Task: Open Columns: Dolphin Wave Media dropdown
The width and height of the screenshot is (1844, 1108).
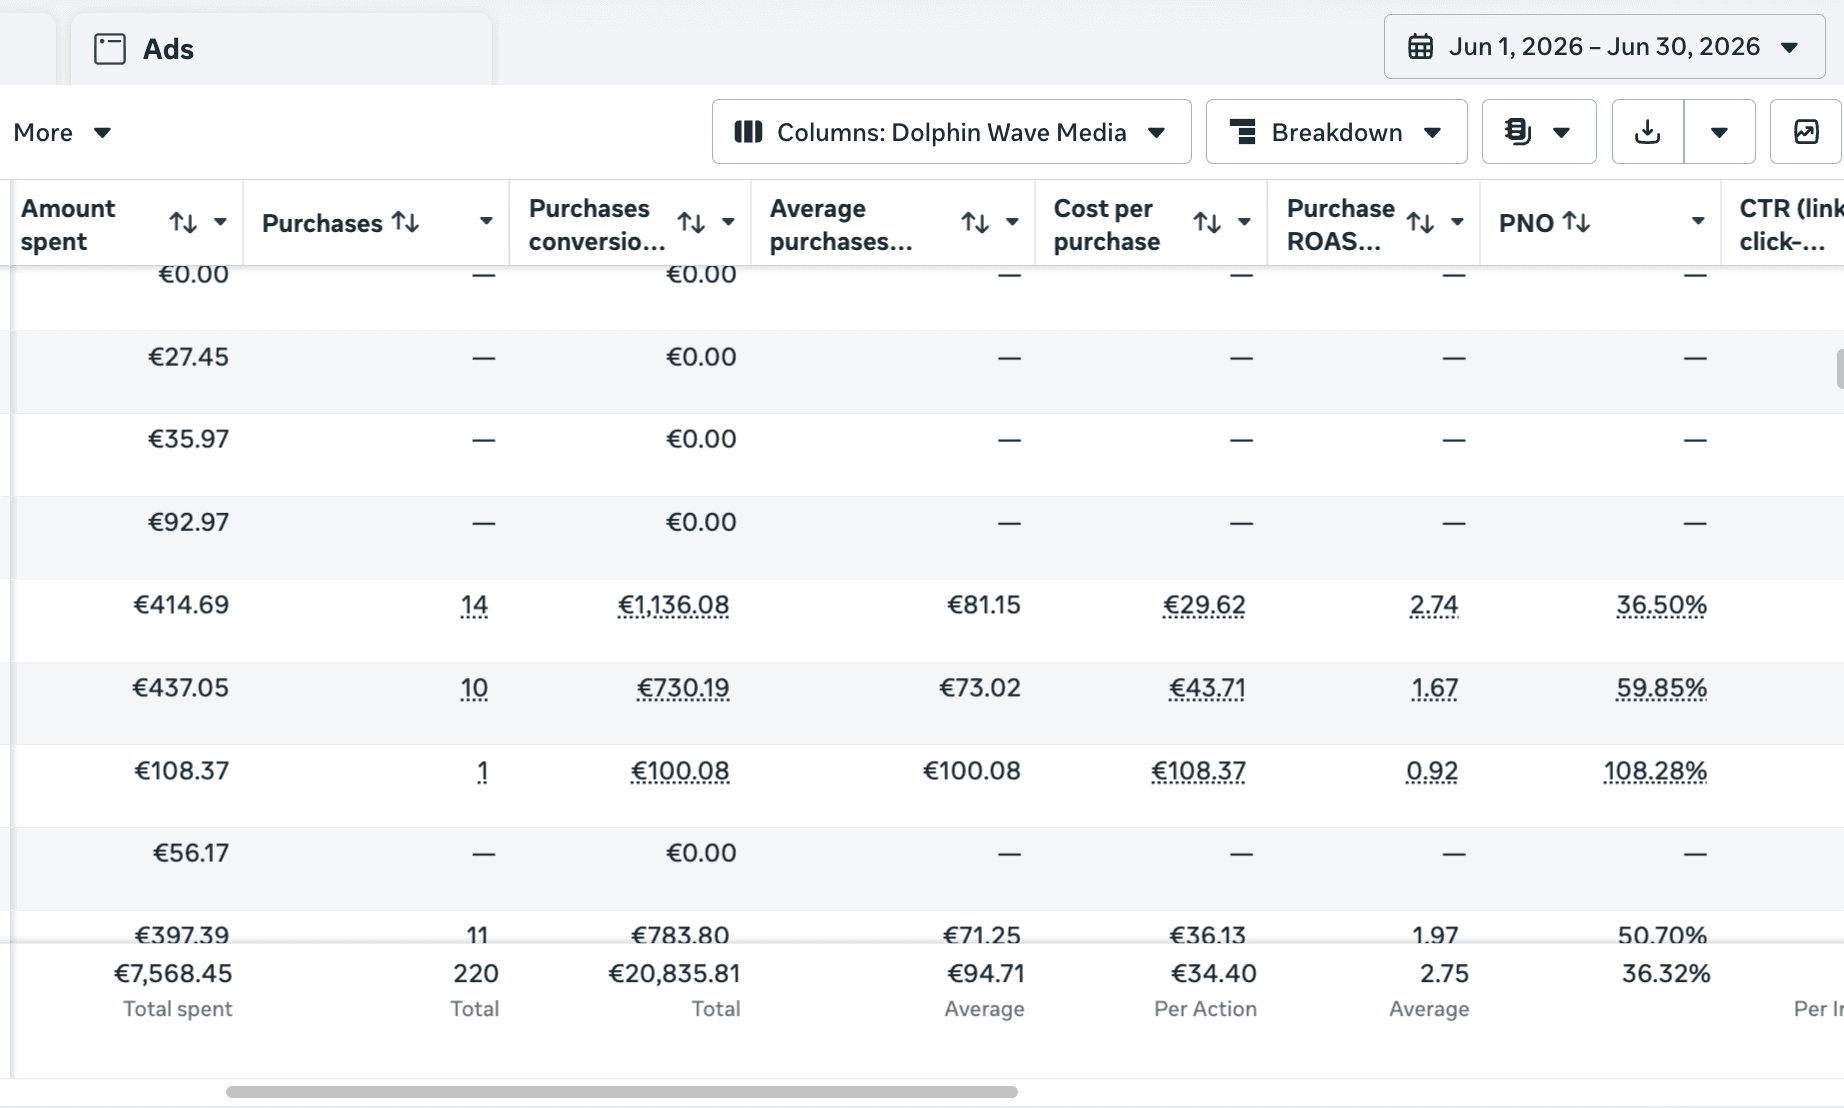Action: tap(951, 132)
